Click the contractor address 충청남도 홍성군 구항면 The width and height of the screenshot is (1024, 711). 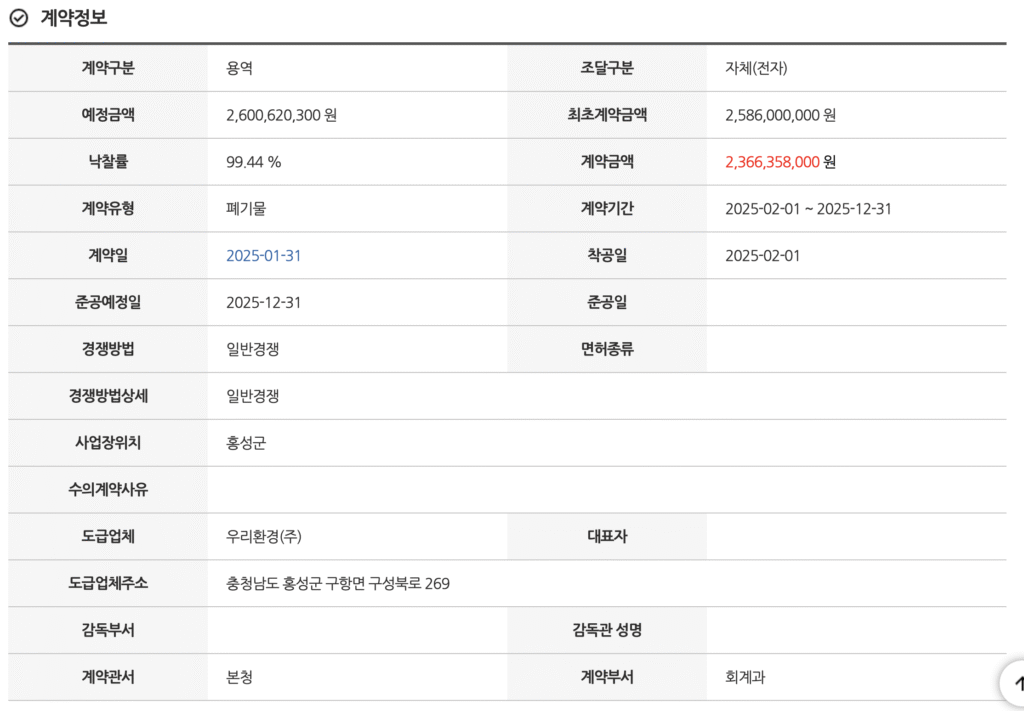(x=337, y=584)
